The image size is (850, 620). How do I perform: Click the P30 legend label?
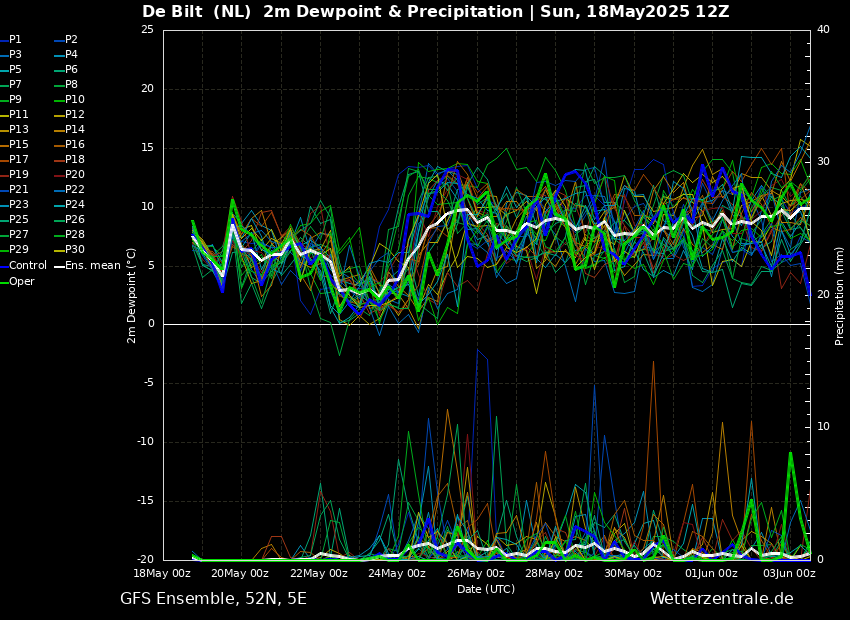coord(74,250)
